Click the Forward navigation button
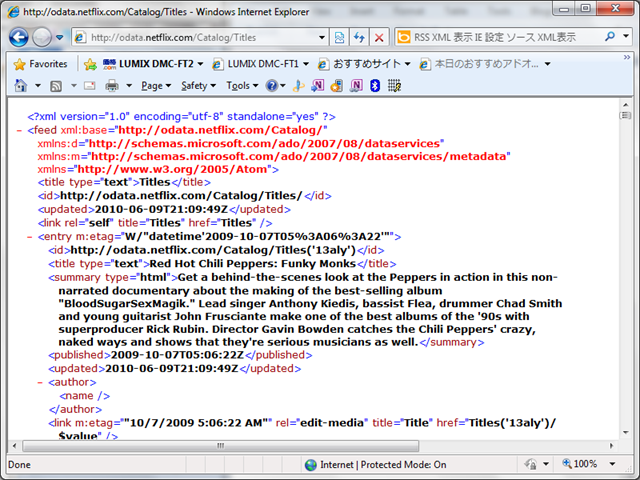Viewport: 640px width, 480px height. click(42, 38)
